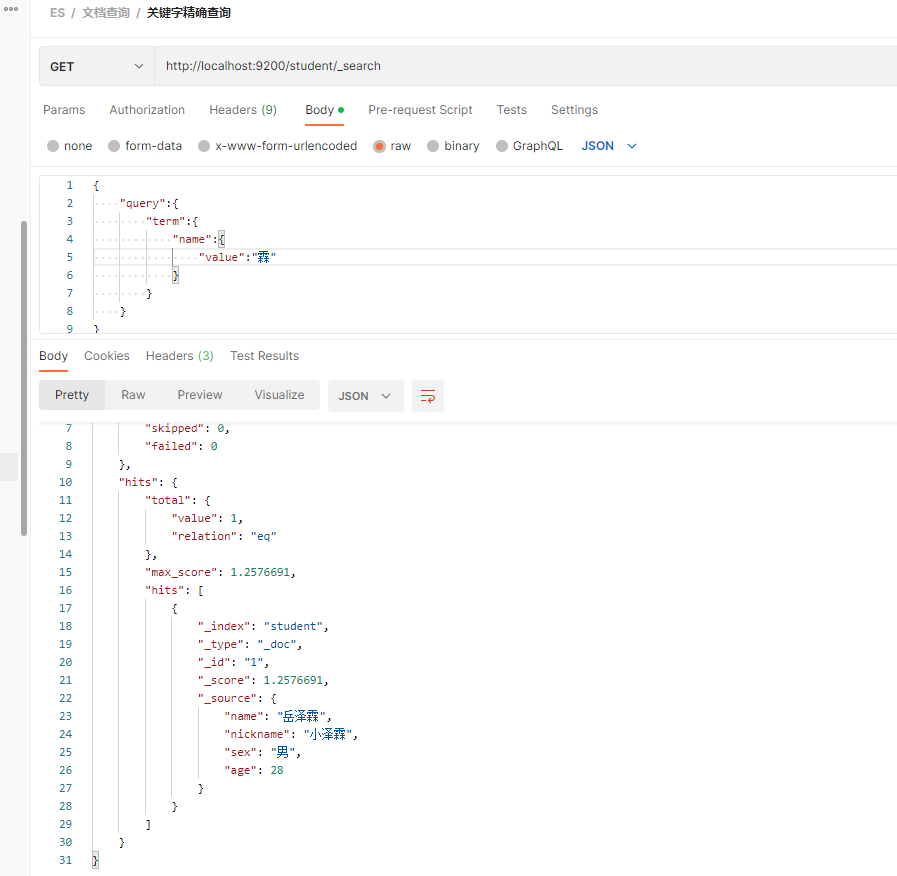Select the response Body tab
Image resolution: width=897 pixels, height=876 pixels.
pyautogui.click(x=54, y=356)
